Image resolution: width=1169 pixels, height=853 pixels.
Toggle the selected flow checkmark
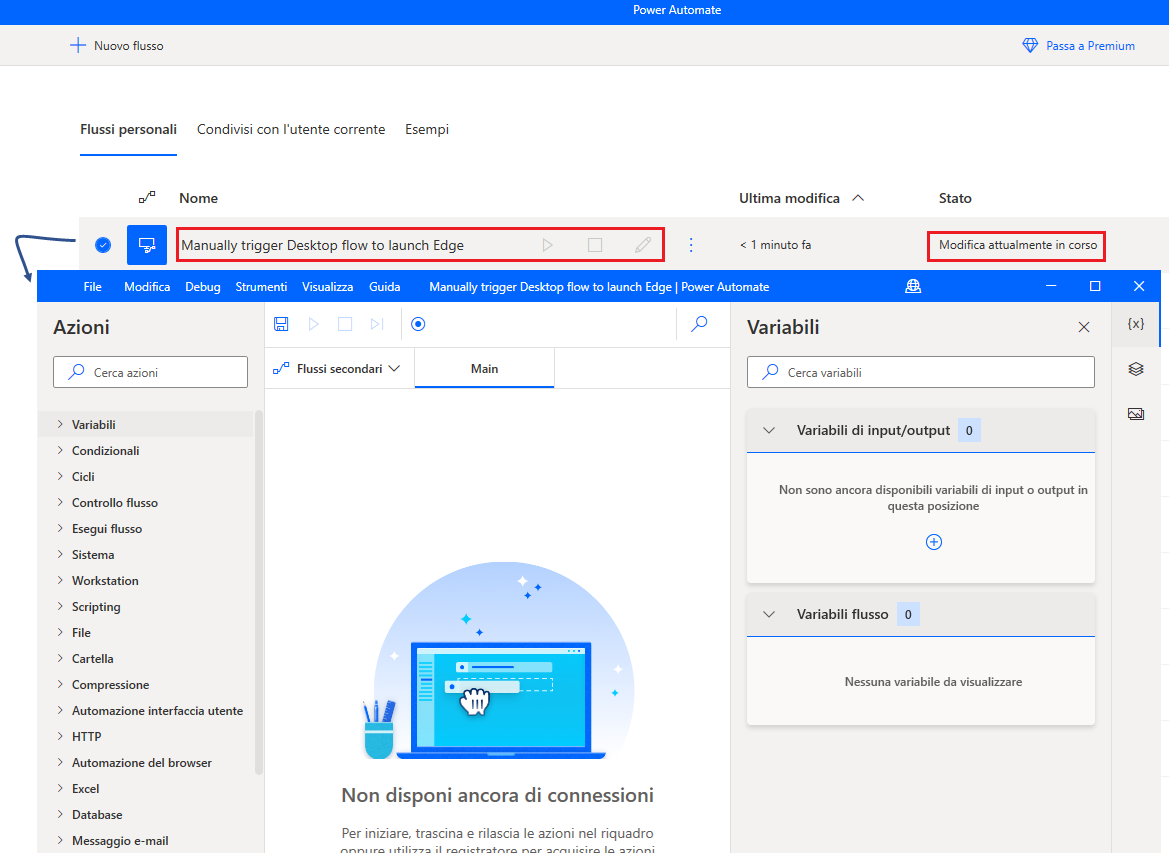(x=103, y=245)
